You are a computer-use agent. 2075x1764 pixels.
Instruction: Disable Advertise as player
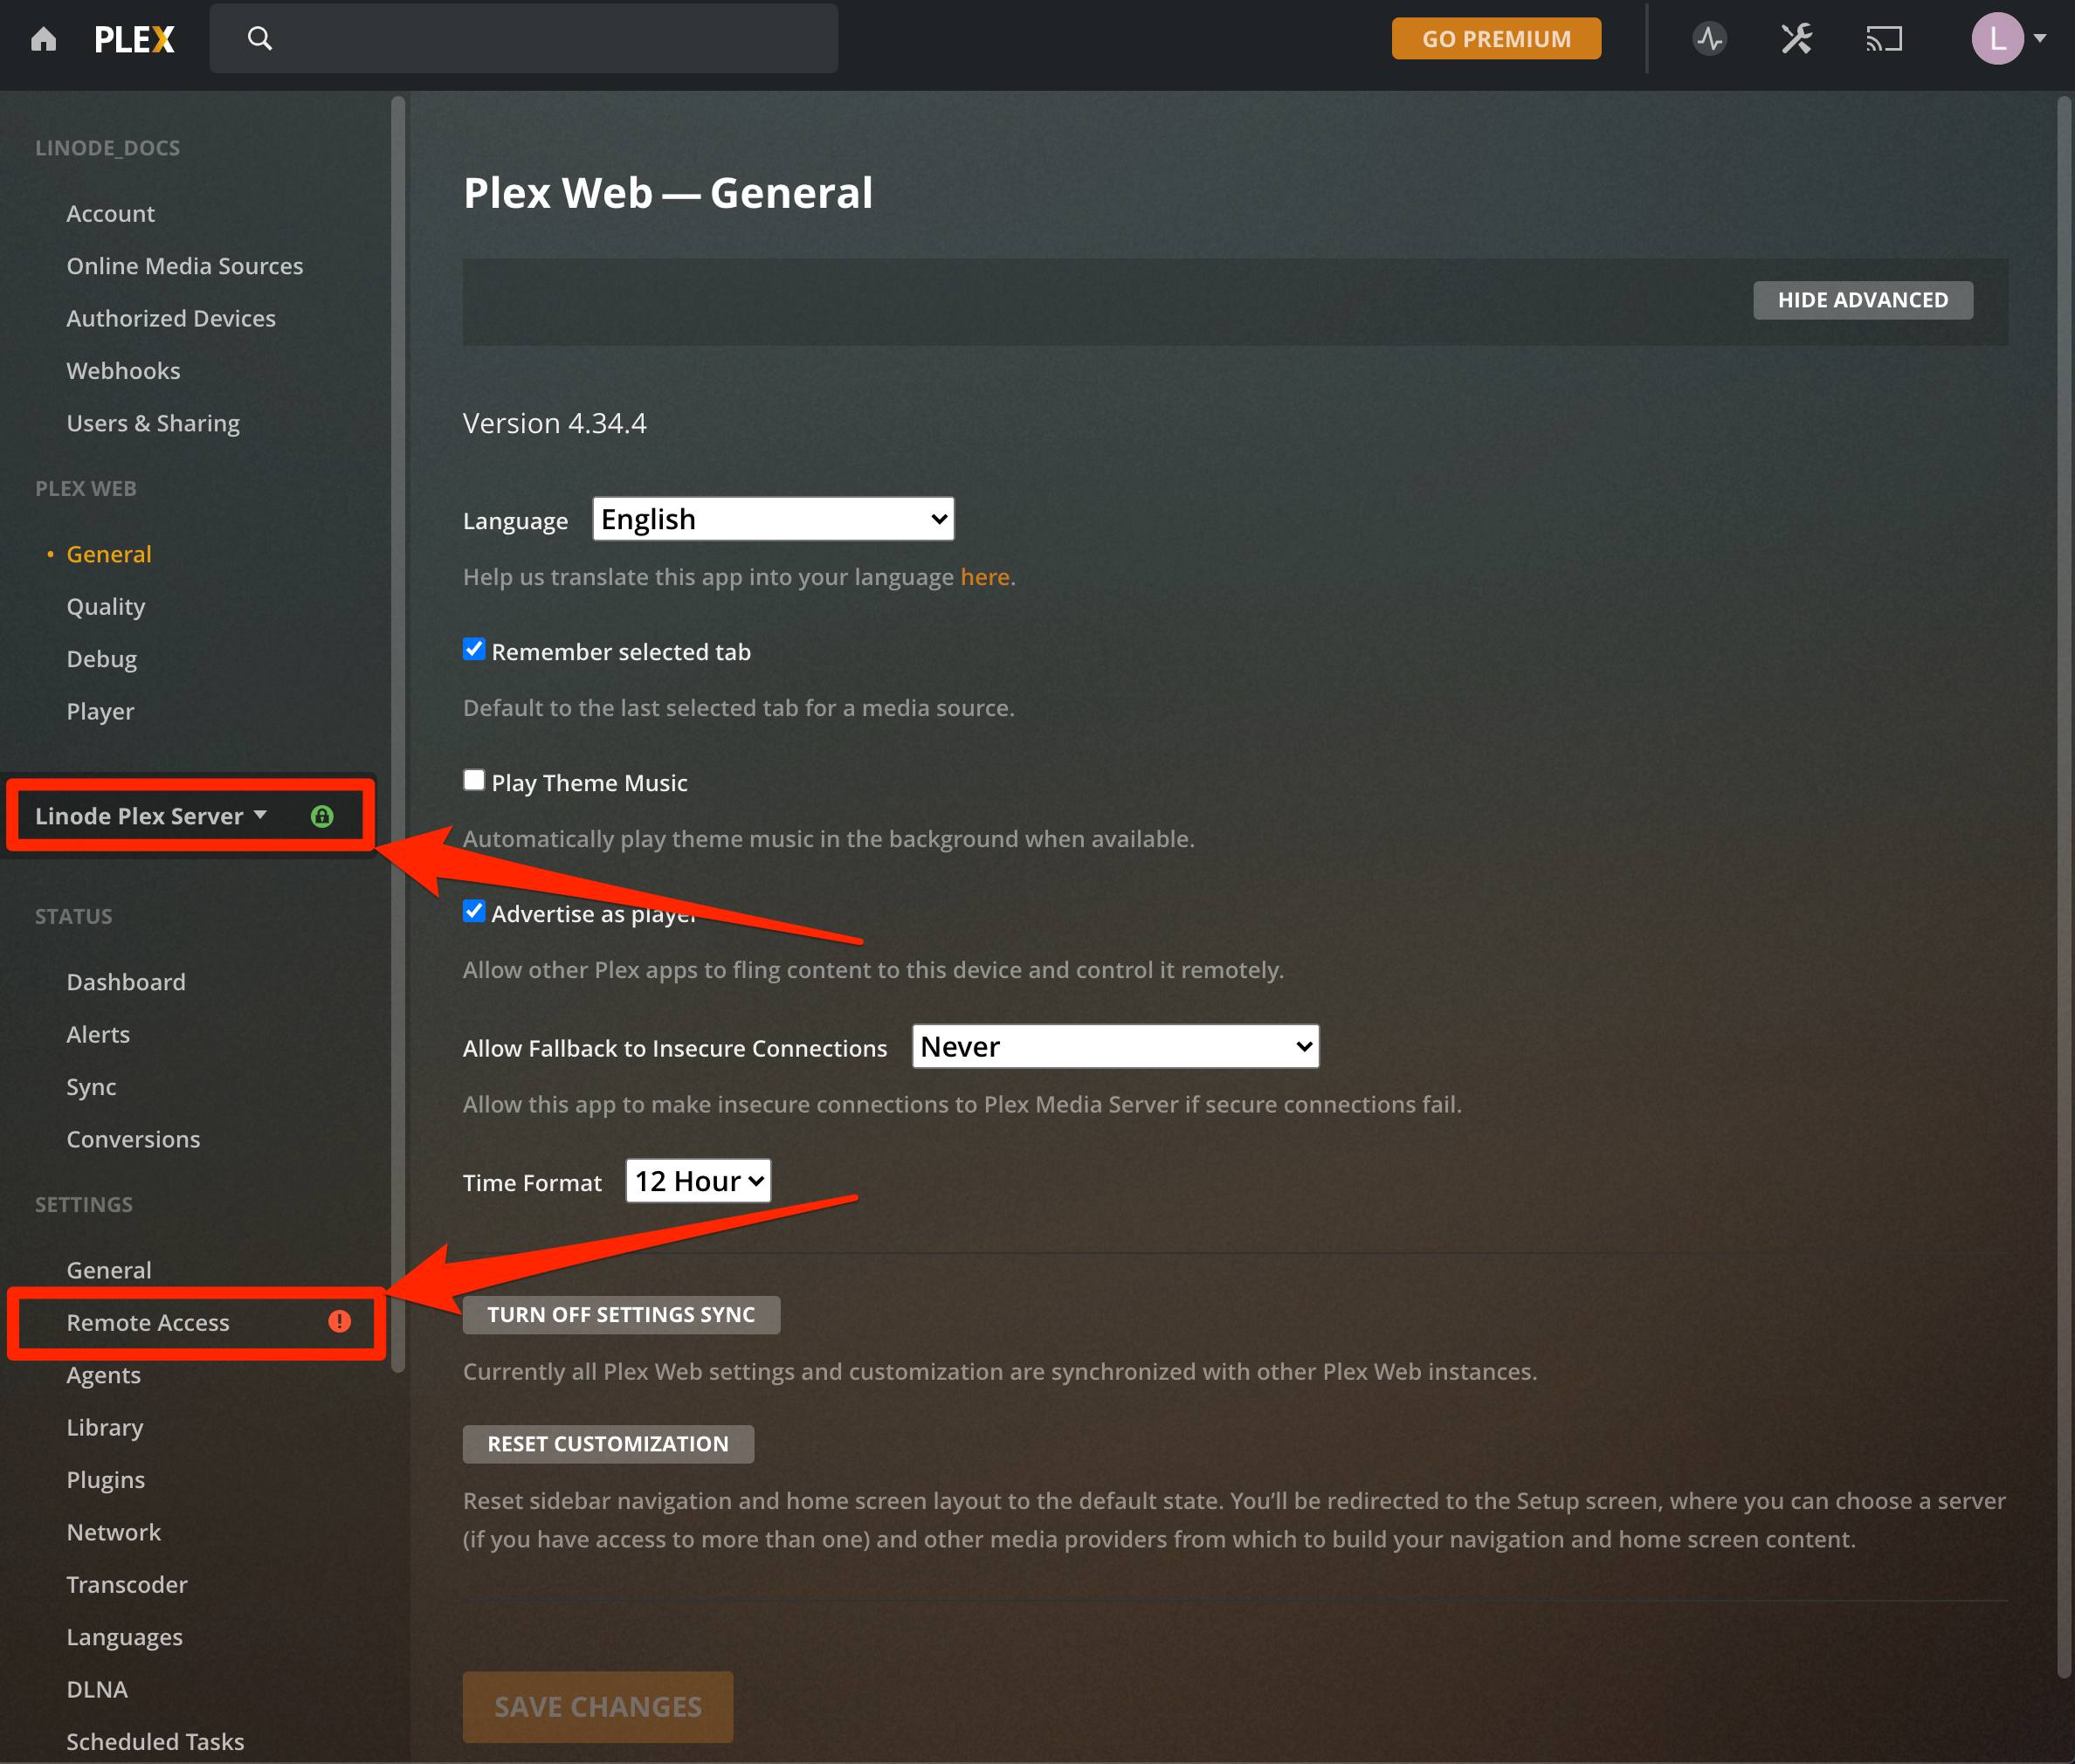point(474,911)
